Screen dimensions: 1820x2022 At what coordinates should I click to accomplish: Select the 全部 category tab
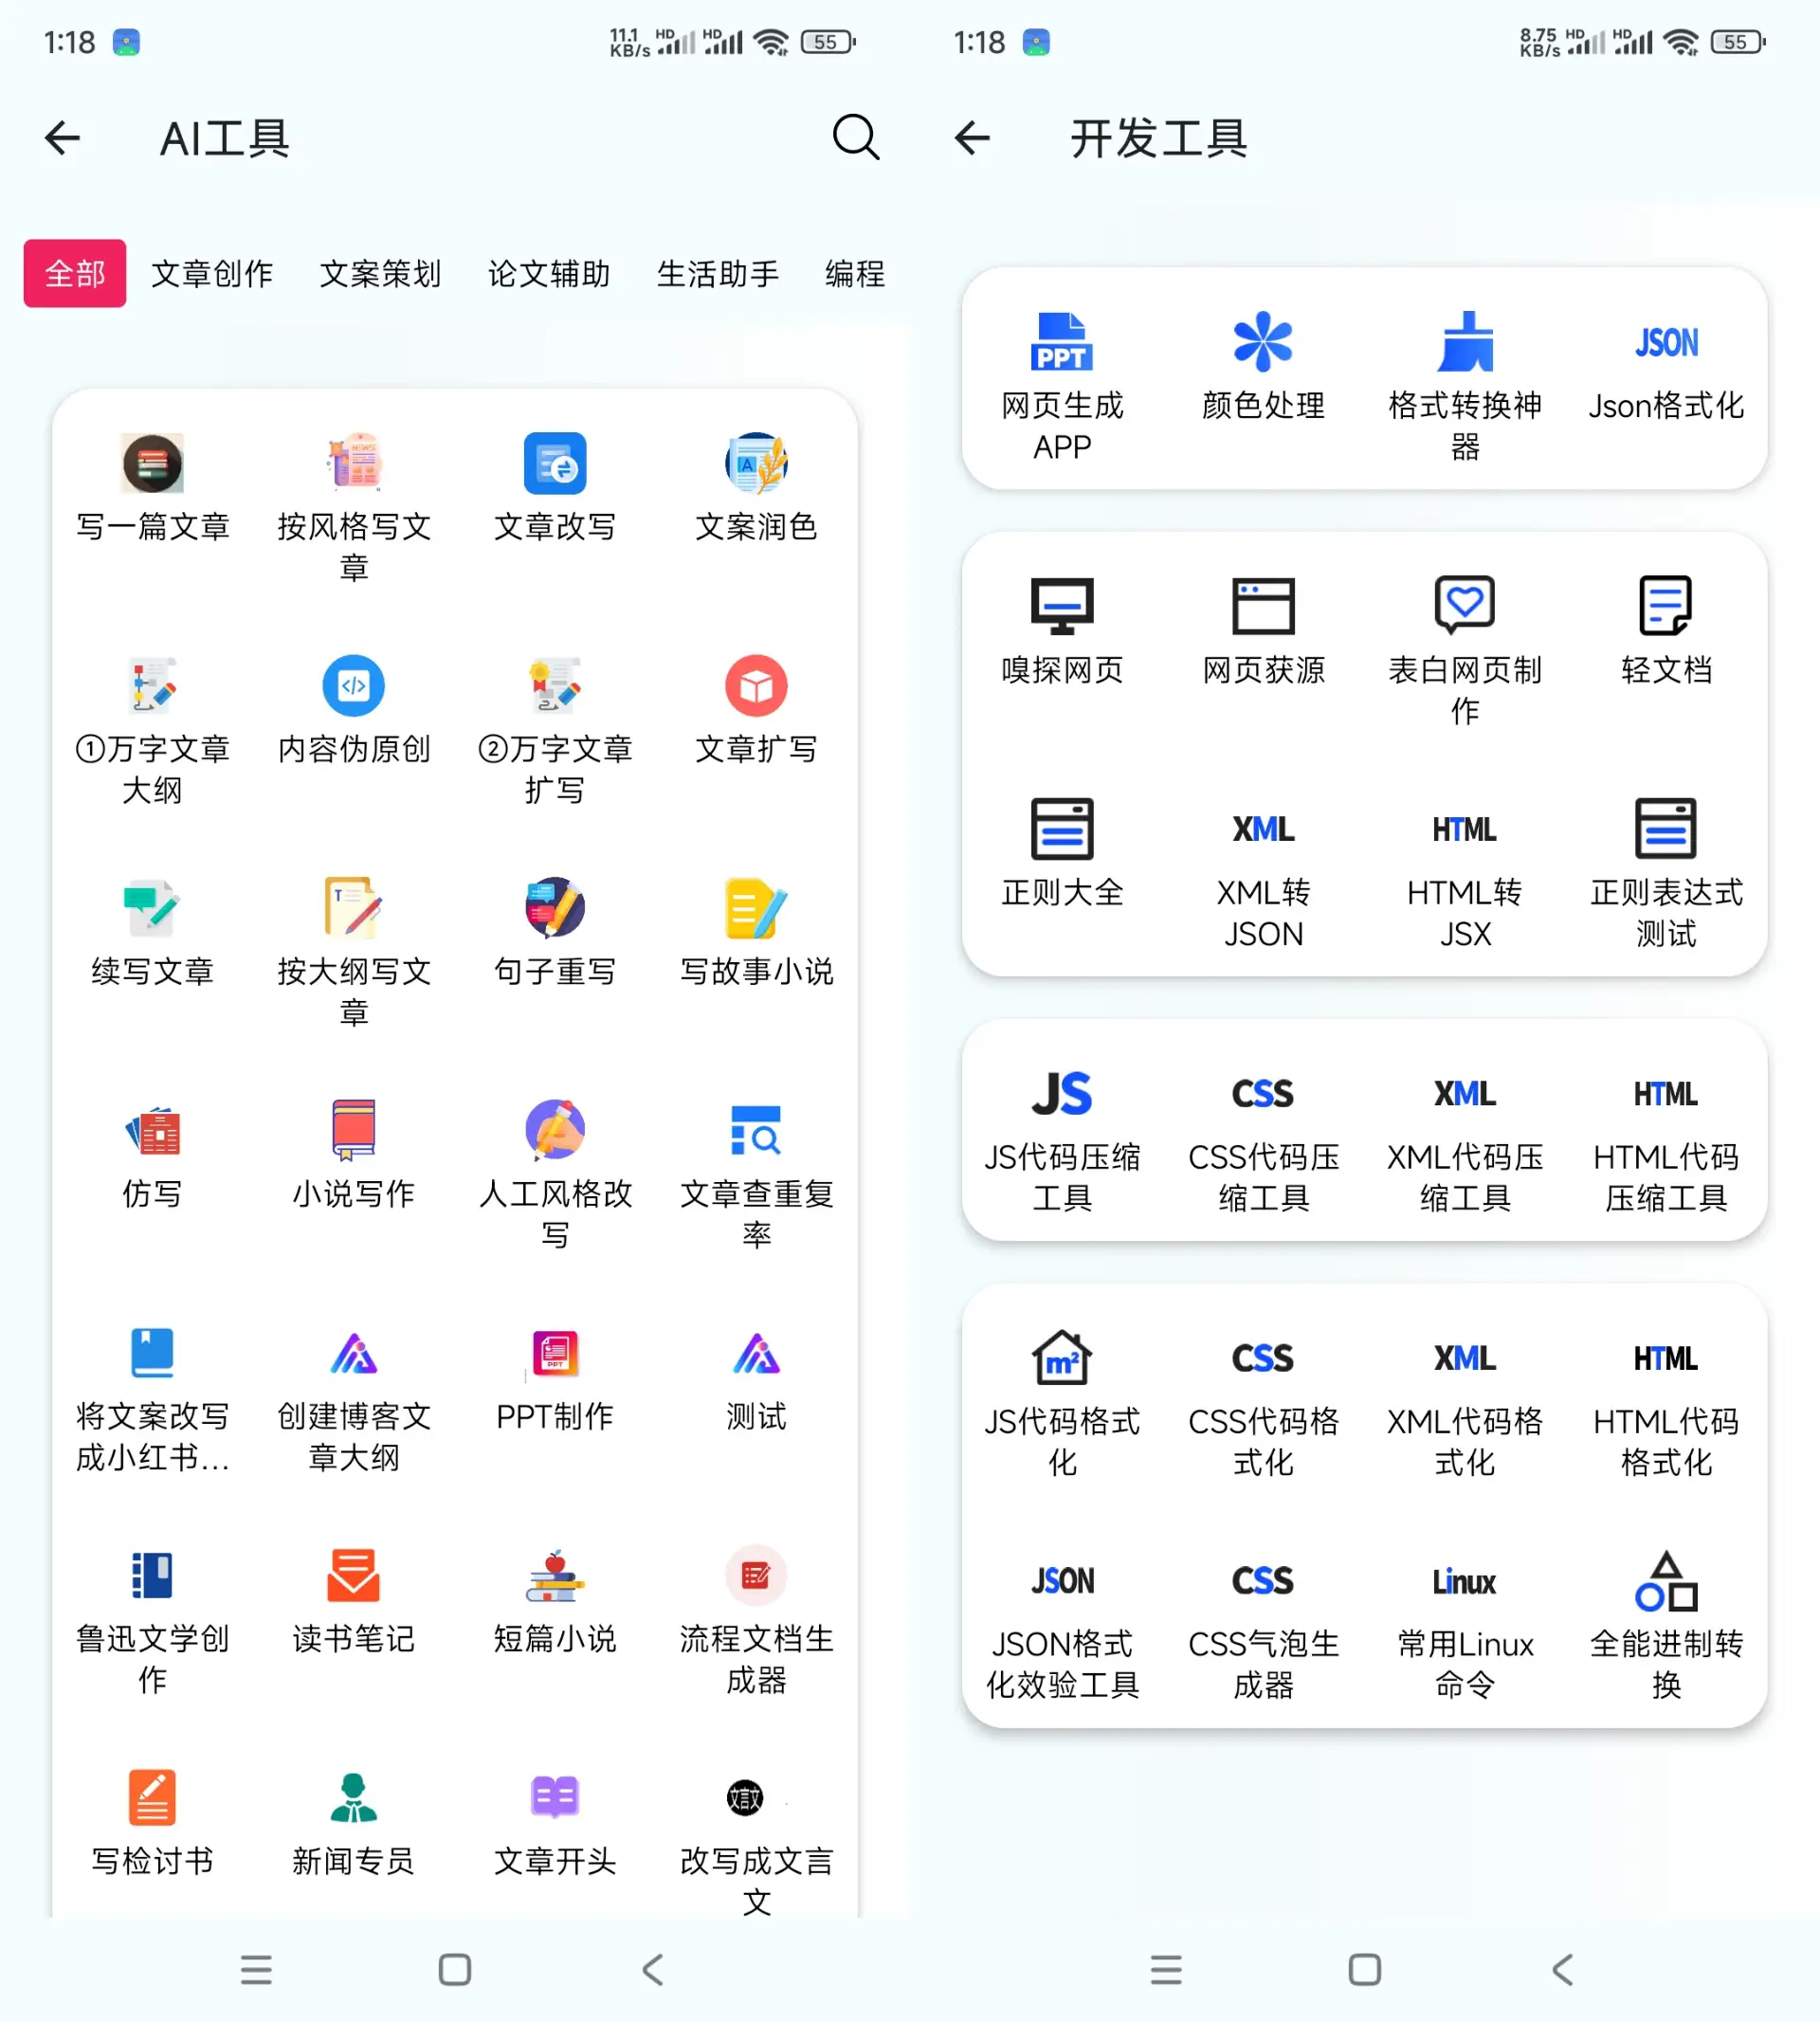click(x=75, y=273)
